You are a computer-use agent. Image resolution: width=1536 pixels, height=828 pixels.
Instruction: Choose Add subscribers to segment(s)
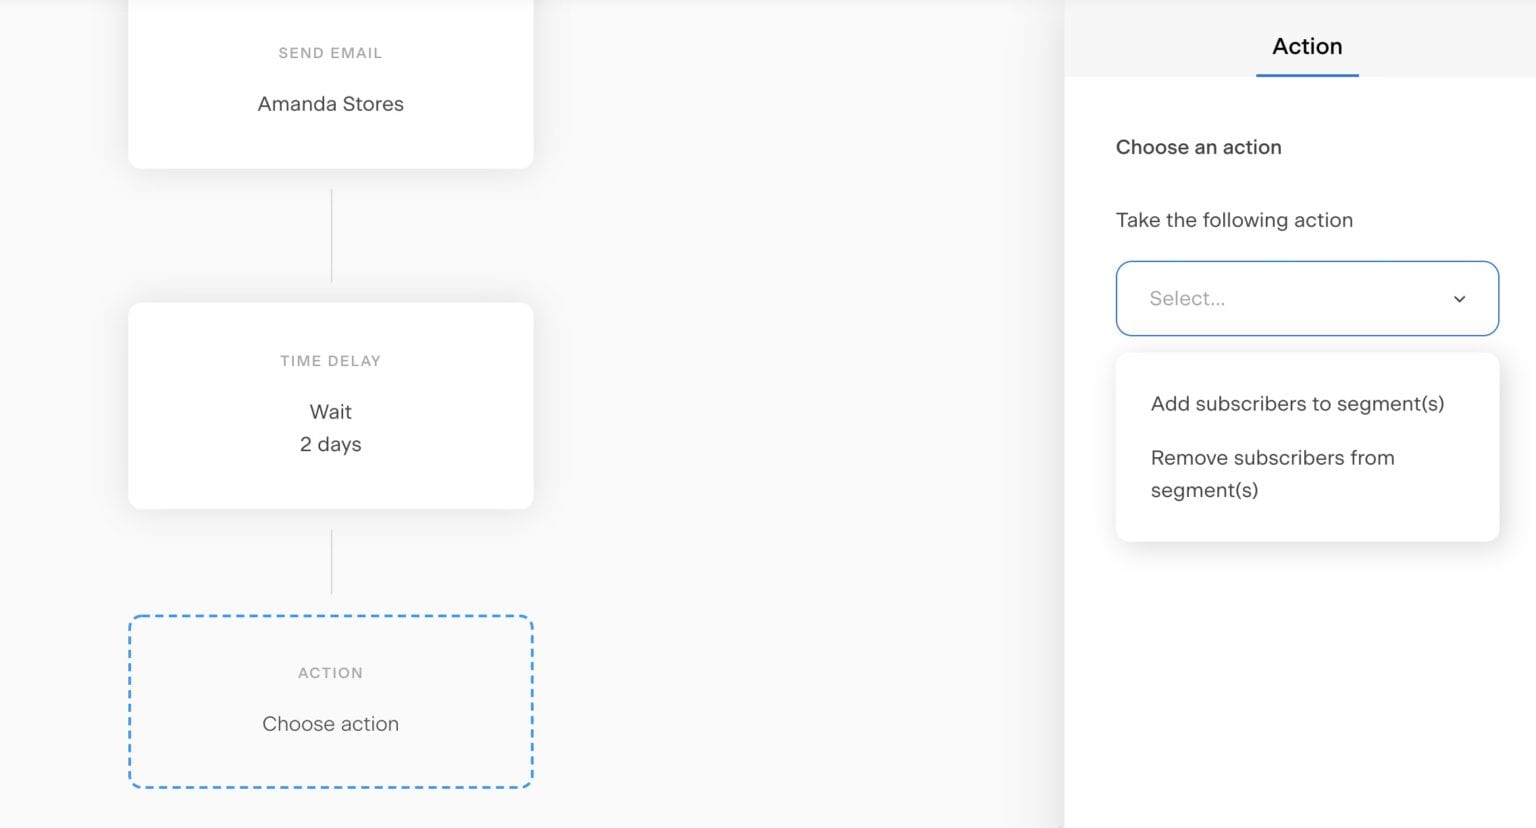(1297, 403)
